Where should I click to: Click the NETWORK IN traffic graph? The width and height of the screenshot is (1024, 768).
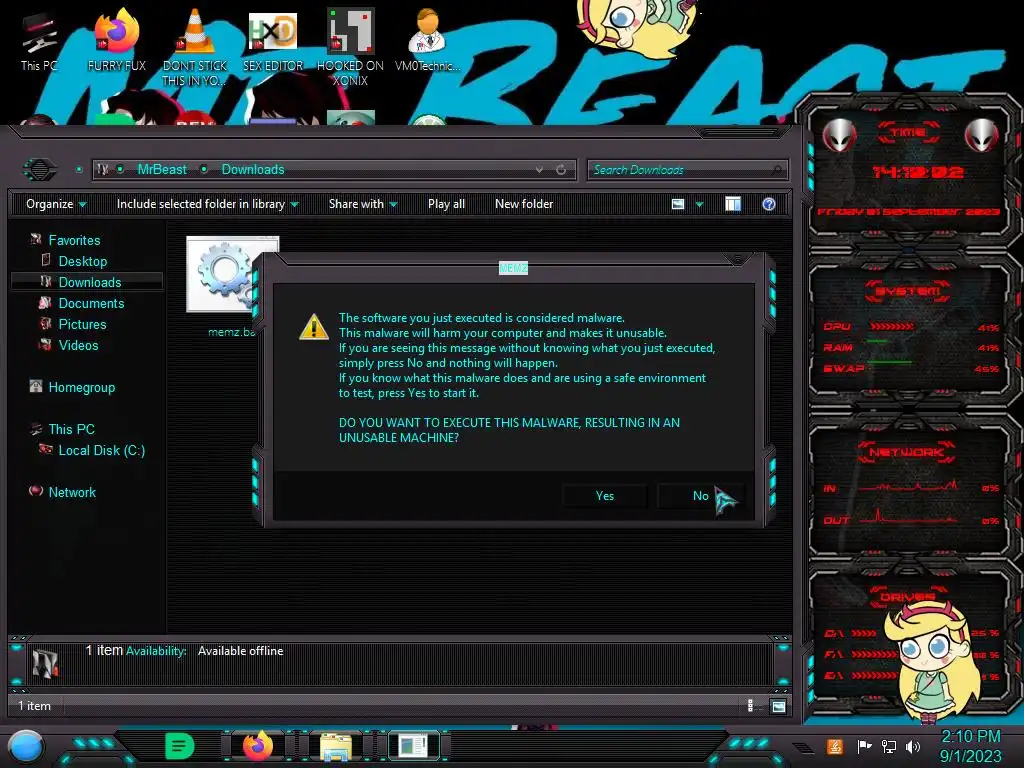[x=908, y=487]
